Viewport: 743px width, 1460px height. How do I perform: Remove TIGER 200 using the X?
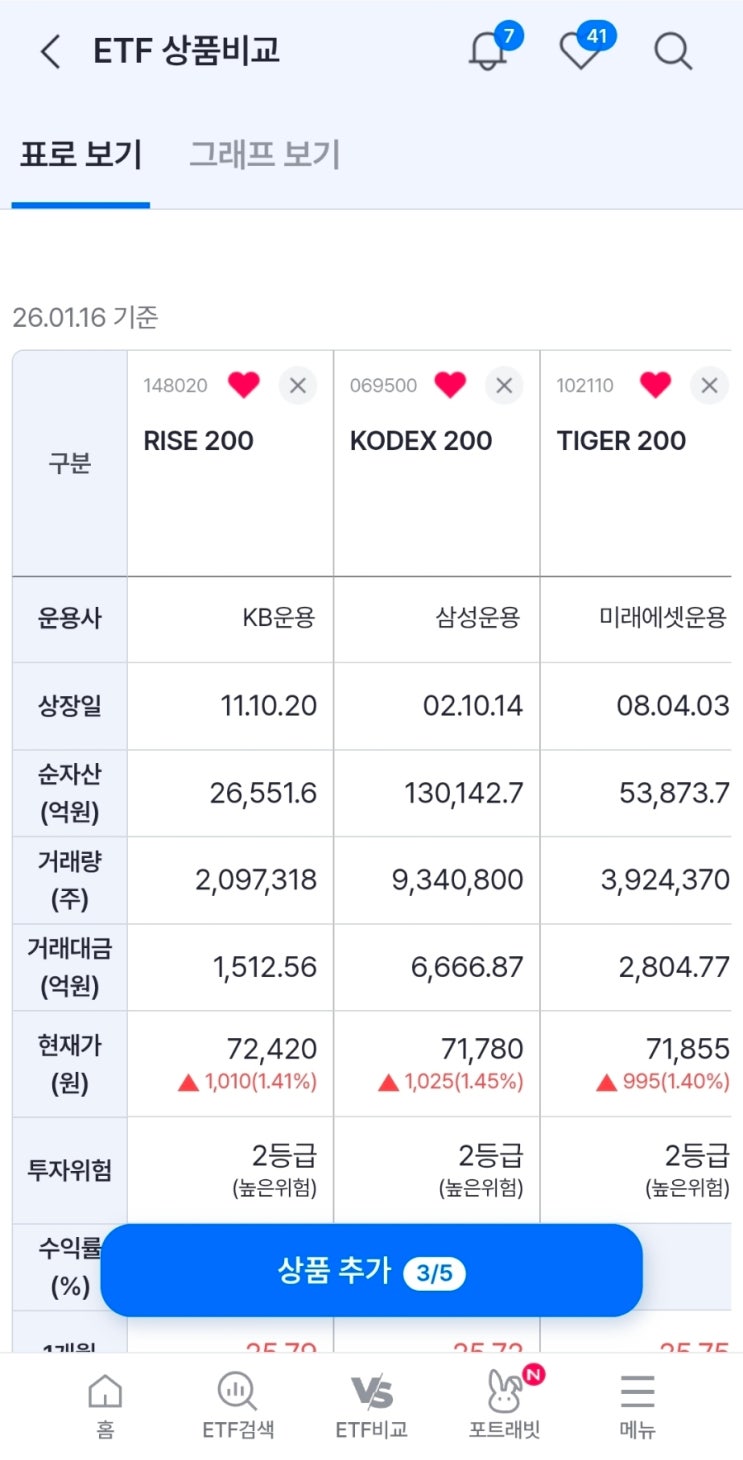(710, 386)
